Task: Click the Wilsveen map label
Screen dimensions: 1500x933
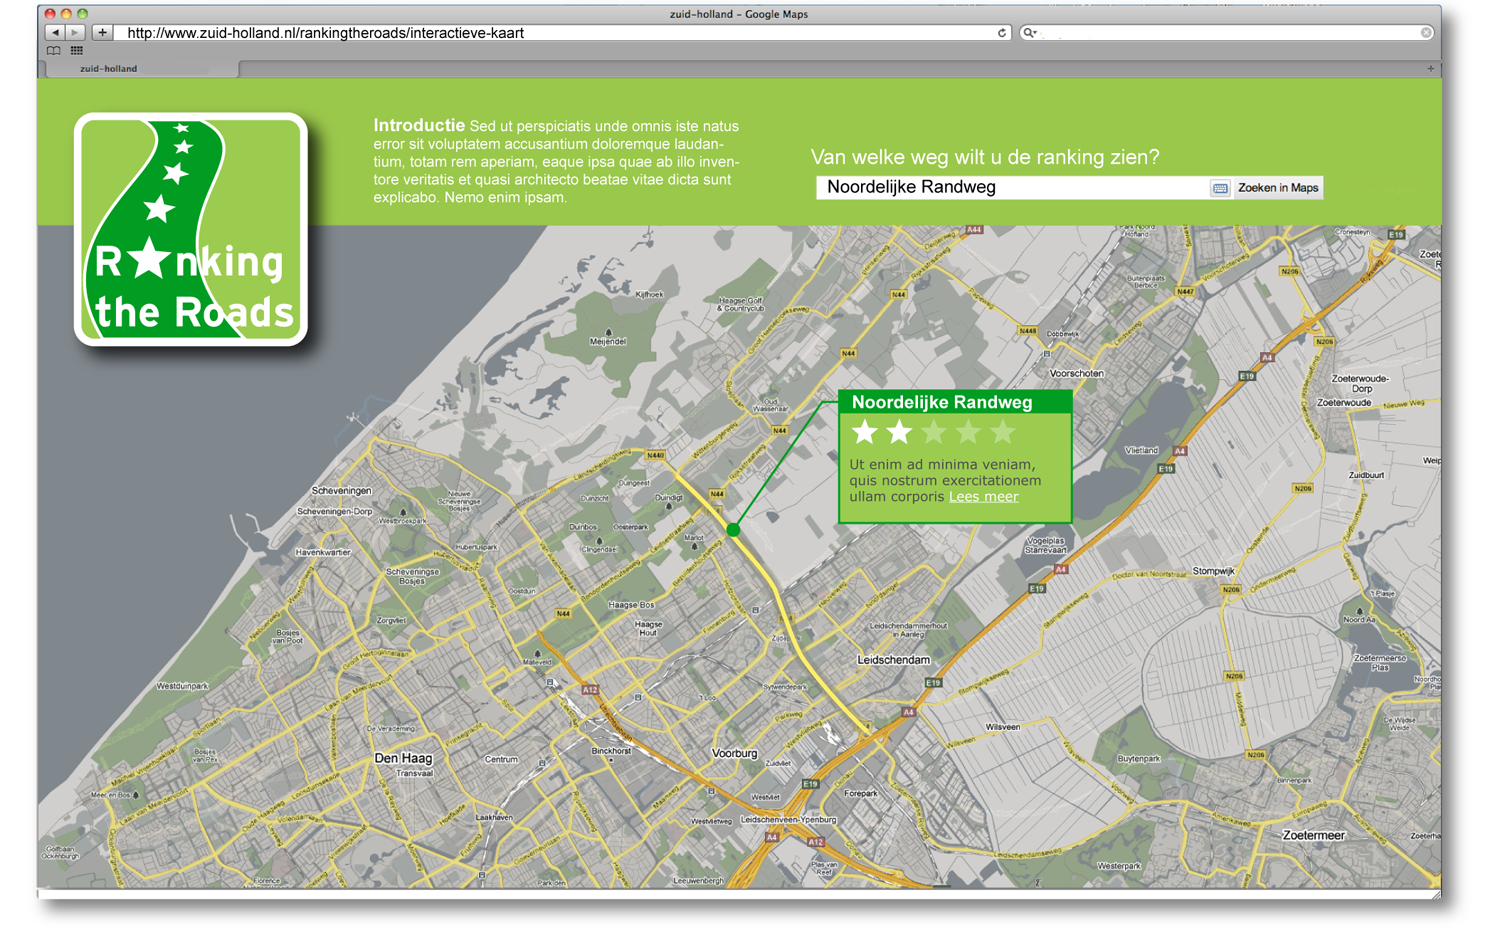Action: click(x=1003, y=728)
